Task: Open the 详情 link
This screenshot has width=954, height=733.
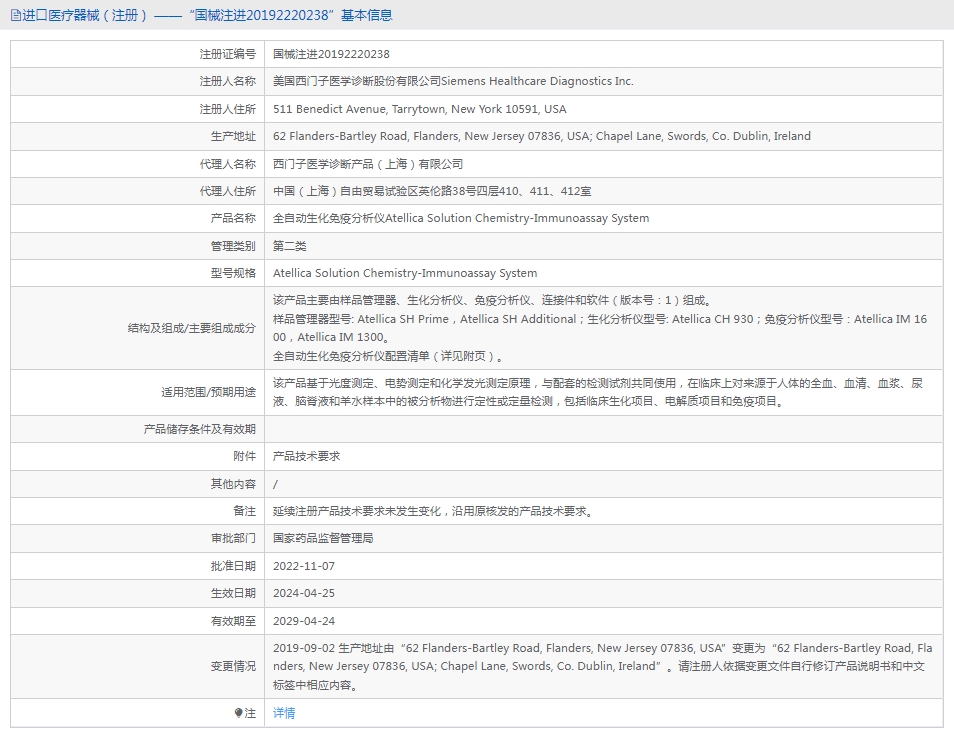Action: click(x=284, y=713)
